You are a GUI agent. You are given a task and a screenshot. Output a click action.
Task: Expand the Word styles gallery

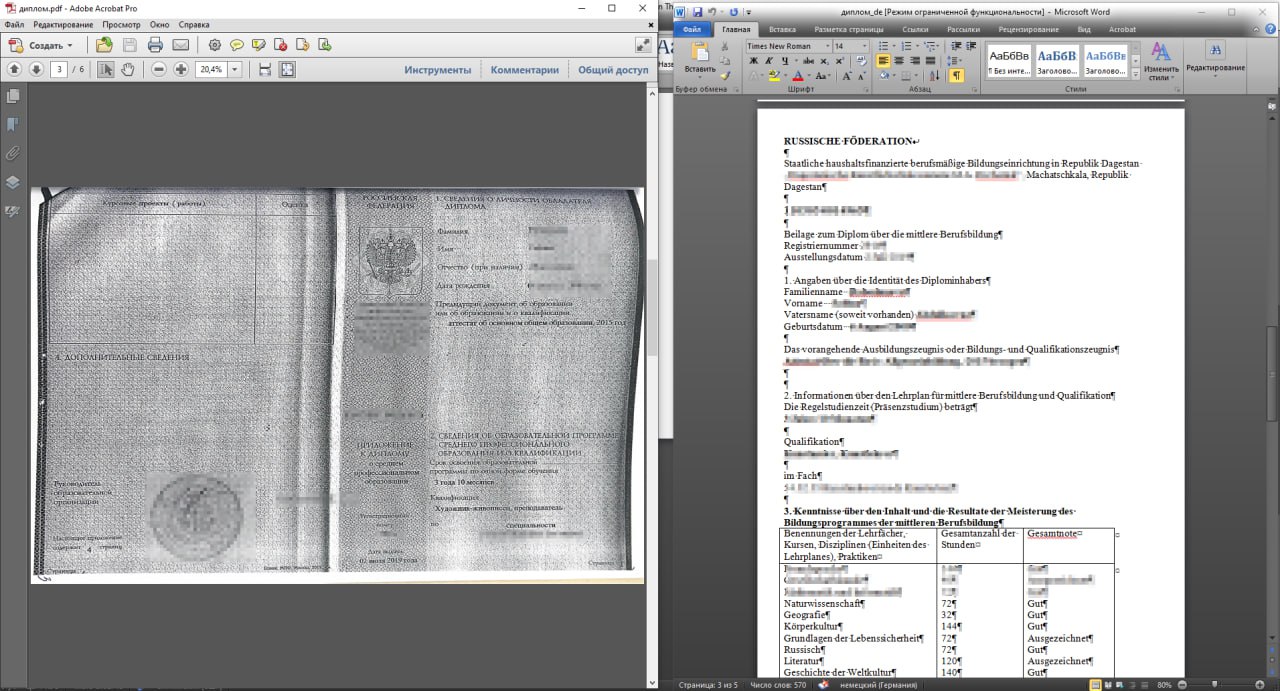pyautogui.click(x=1135, y=73)
